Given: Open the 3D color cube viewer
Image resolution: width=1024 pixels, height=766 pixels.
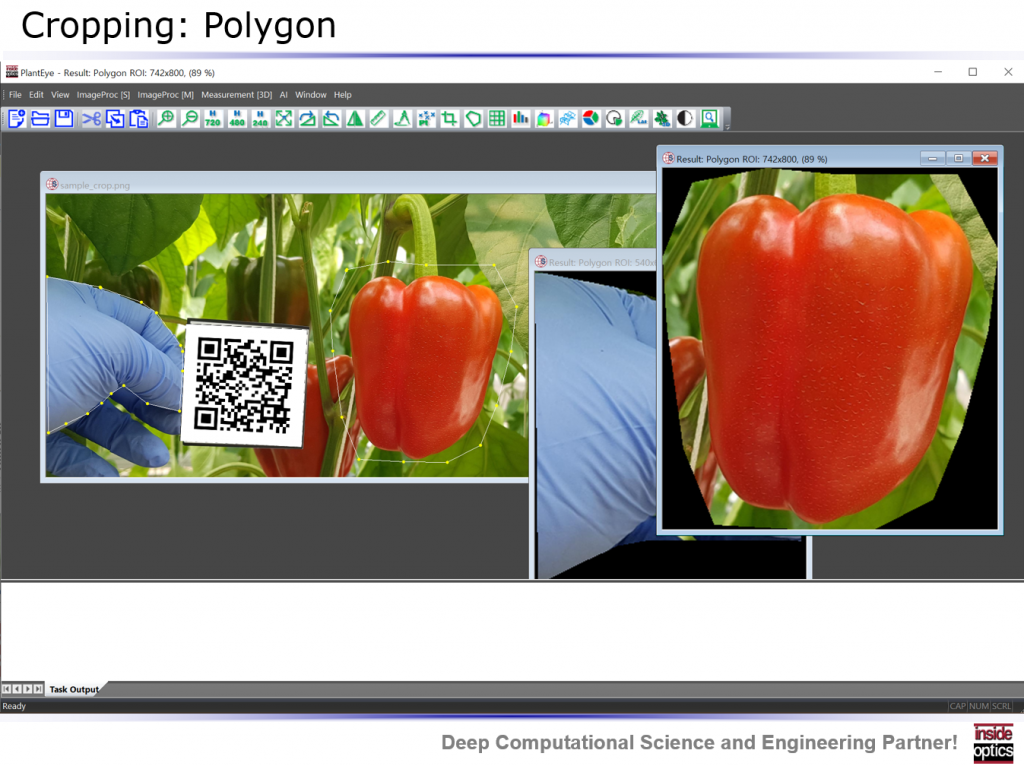Looking at the screenshot, I should pos(543,118).
